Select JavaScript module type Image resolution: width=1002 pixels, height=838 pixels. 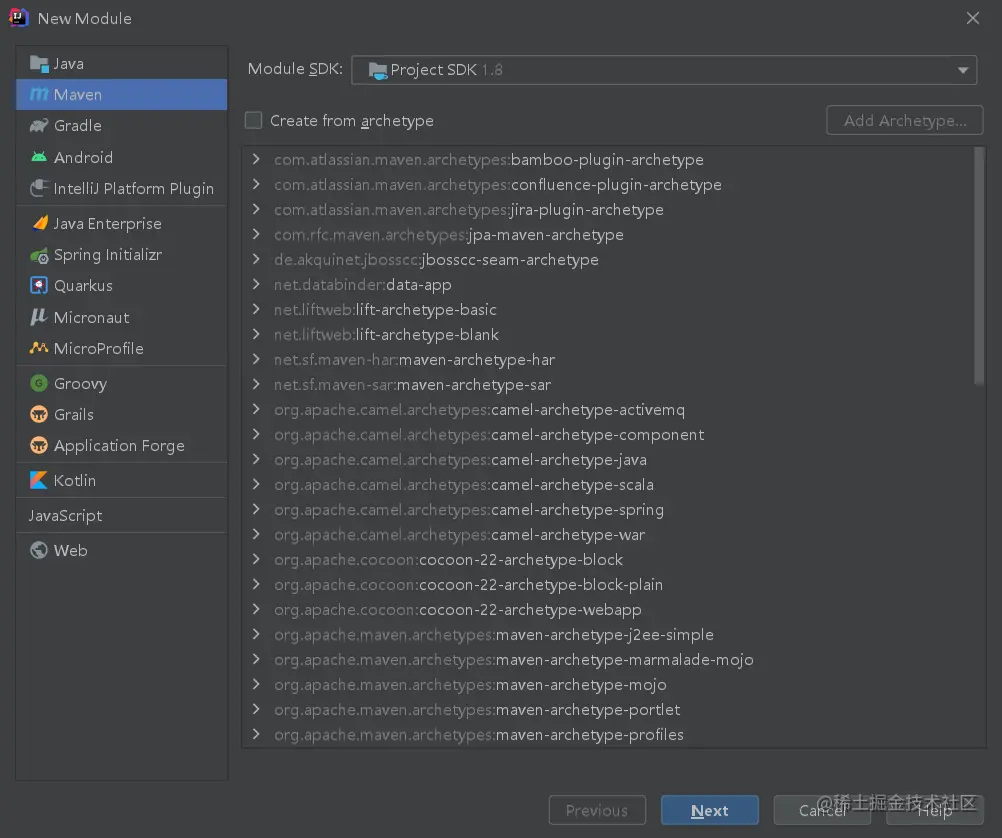[x=121, y=516]
